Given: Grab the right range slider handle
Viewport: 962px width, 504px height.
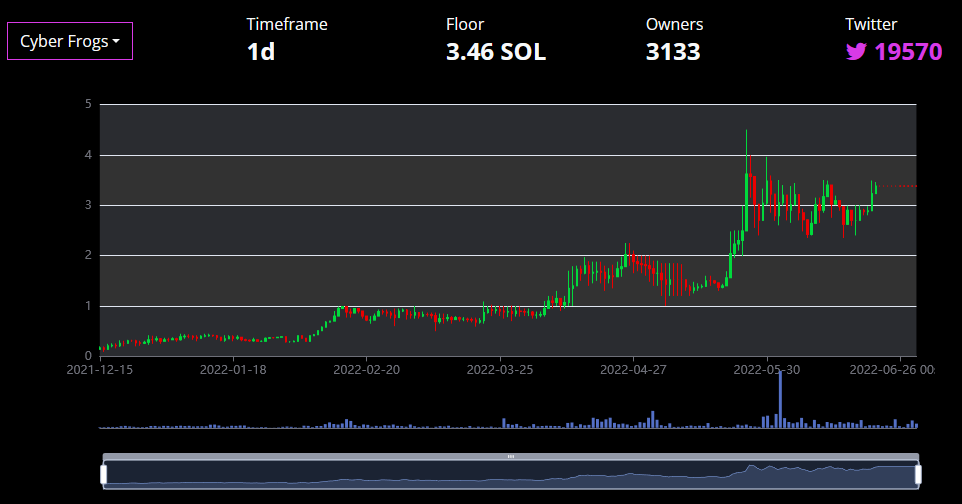Looking at the screenshot, I should (x=918, y=475).
